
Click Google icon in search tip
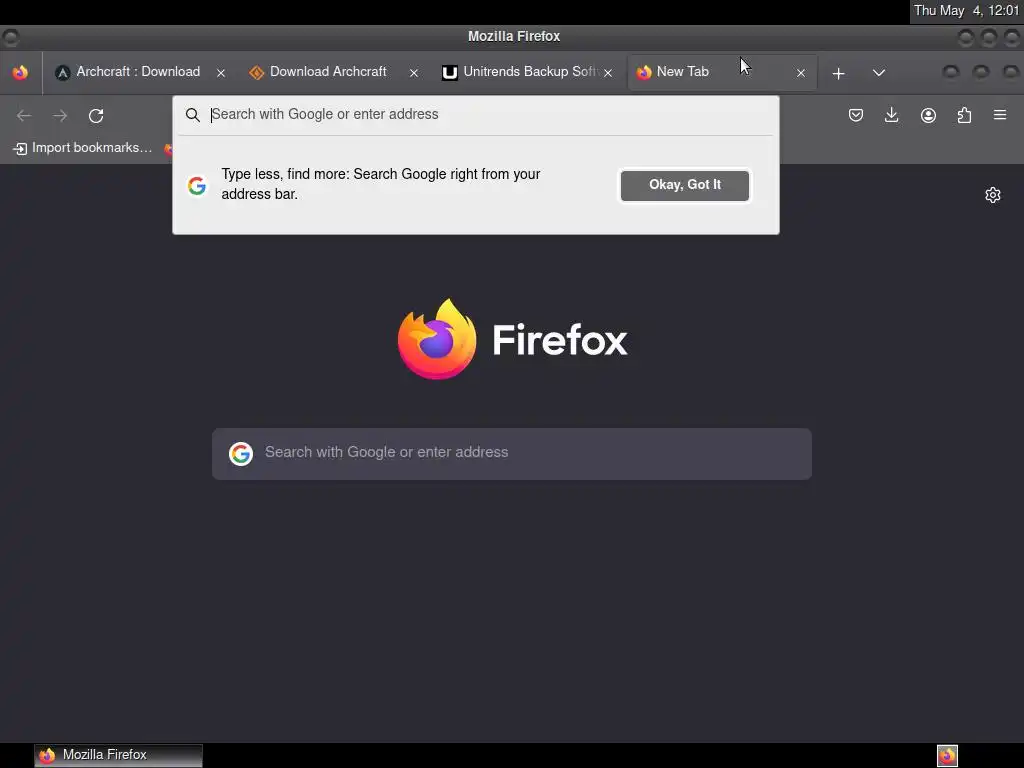(197, 185)
